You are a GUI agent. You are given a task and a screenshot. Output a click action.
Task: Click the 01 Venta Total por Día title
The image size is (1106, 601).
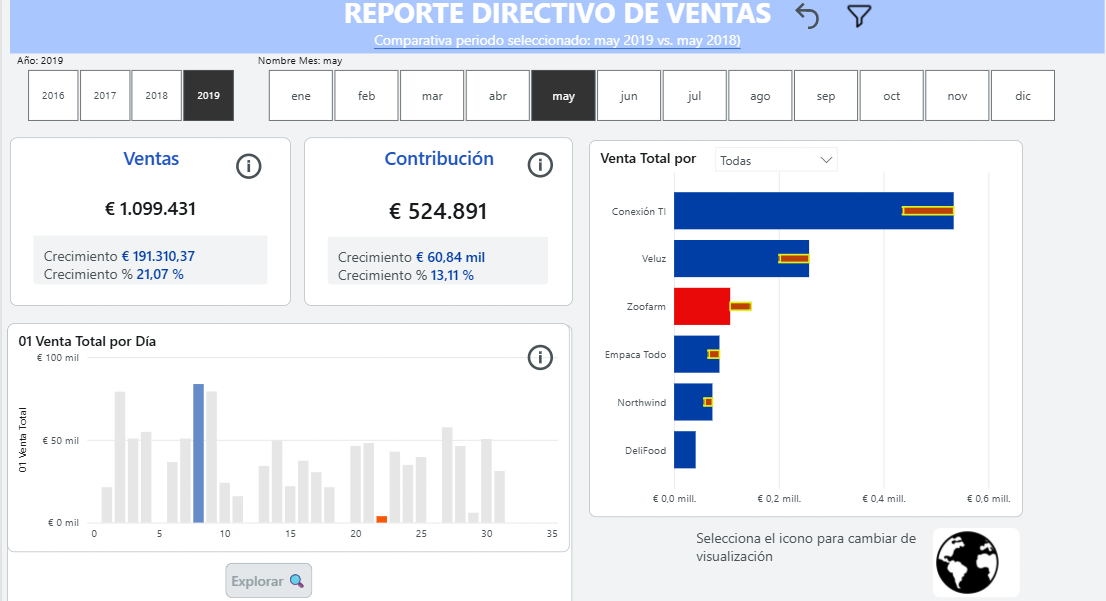[87, 341]
